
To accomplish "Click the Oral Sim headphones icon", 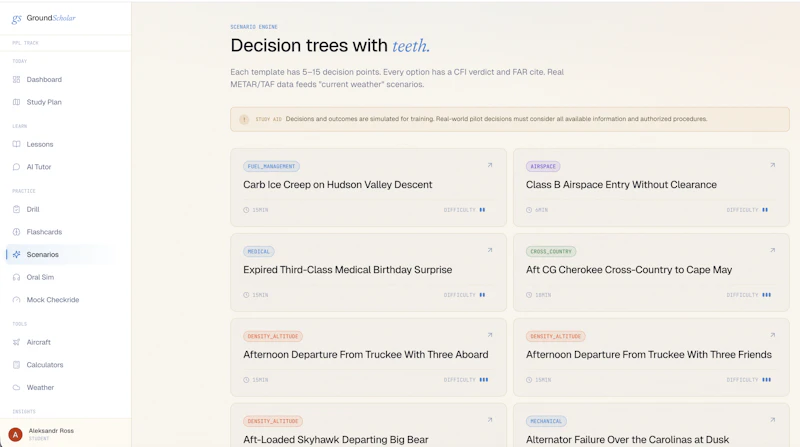I will [16, 277].
